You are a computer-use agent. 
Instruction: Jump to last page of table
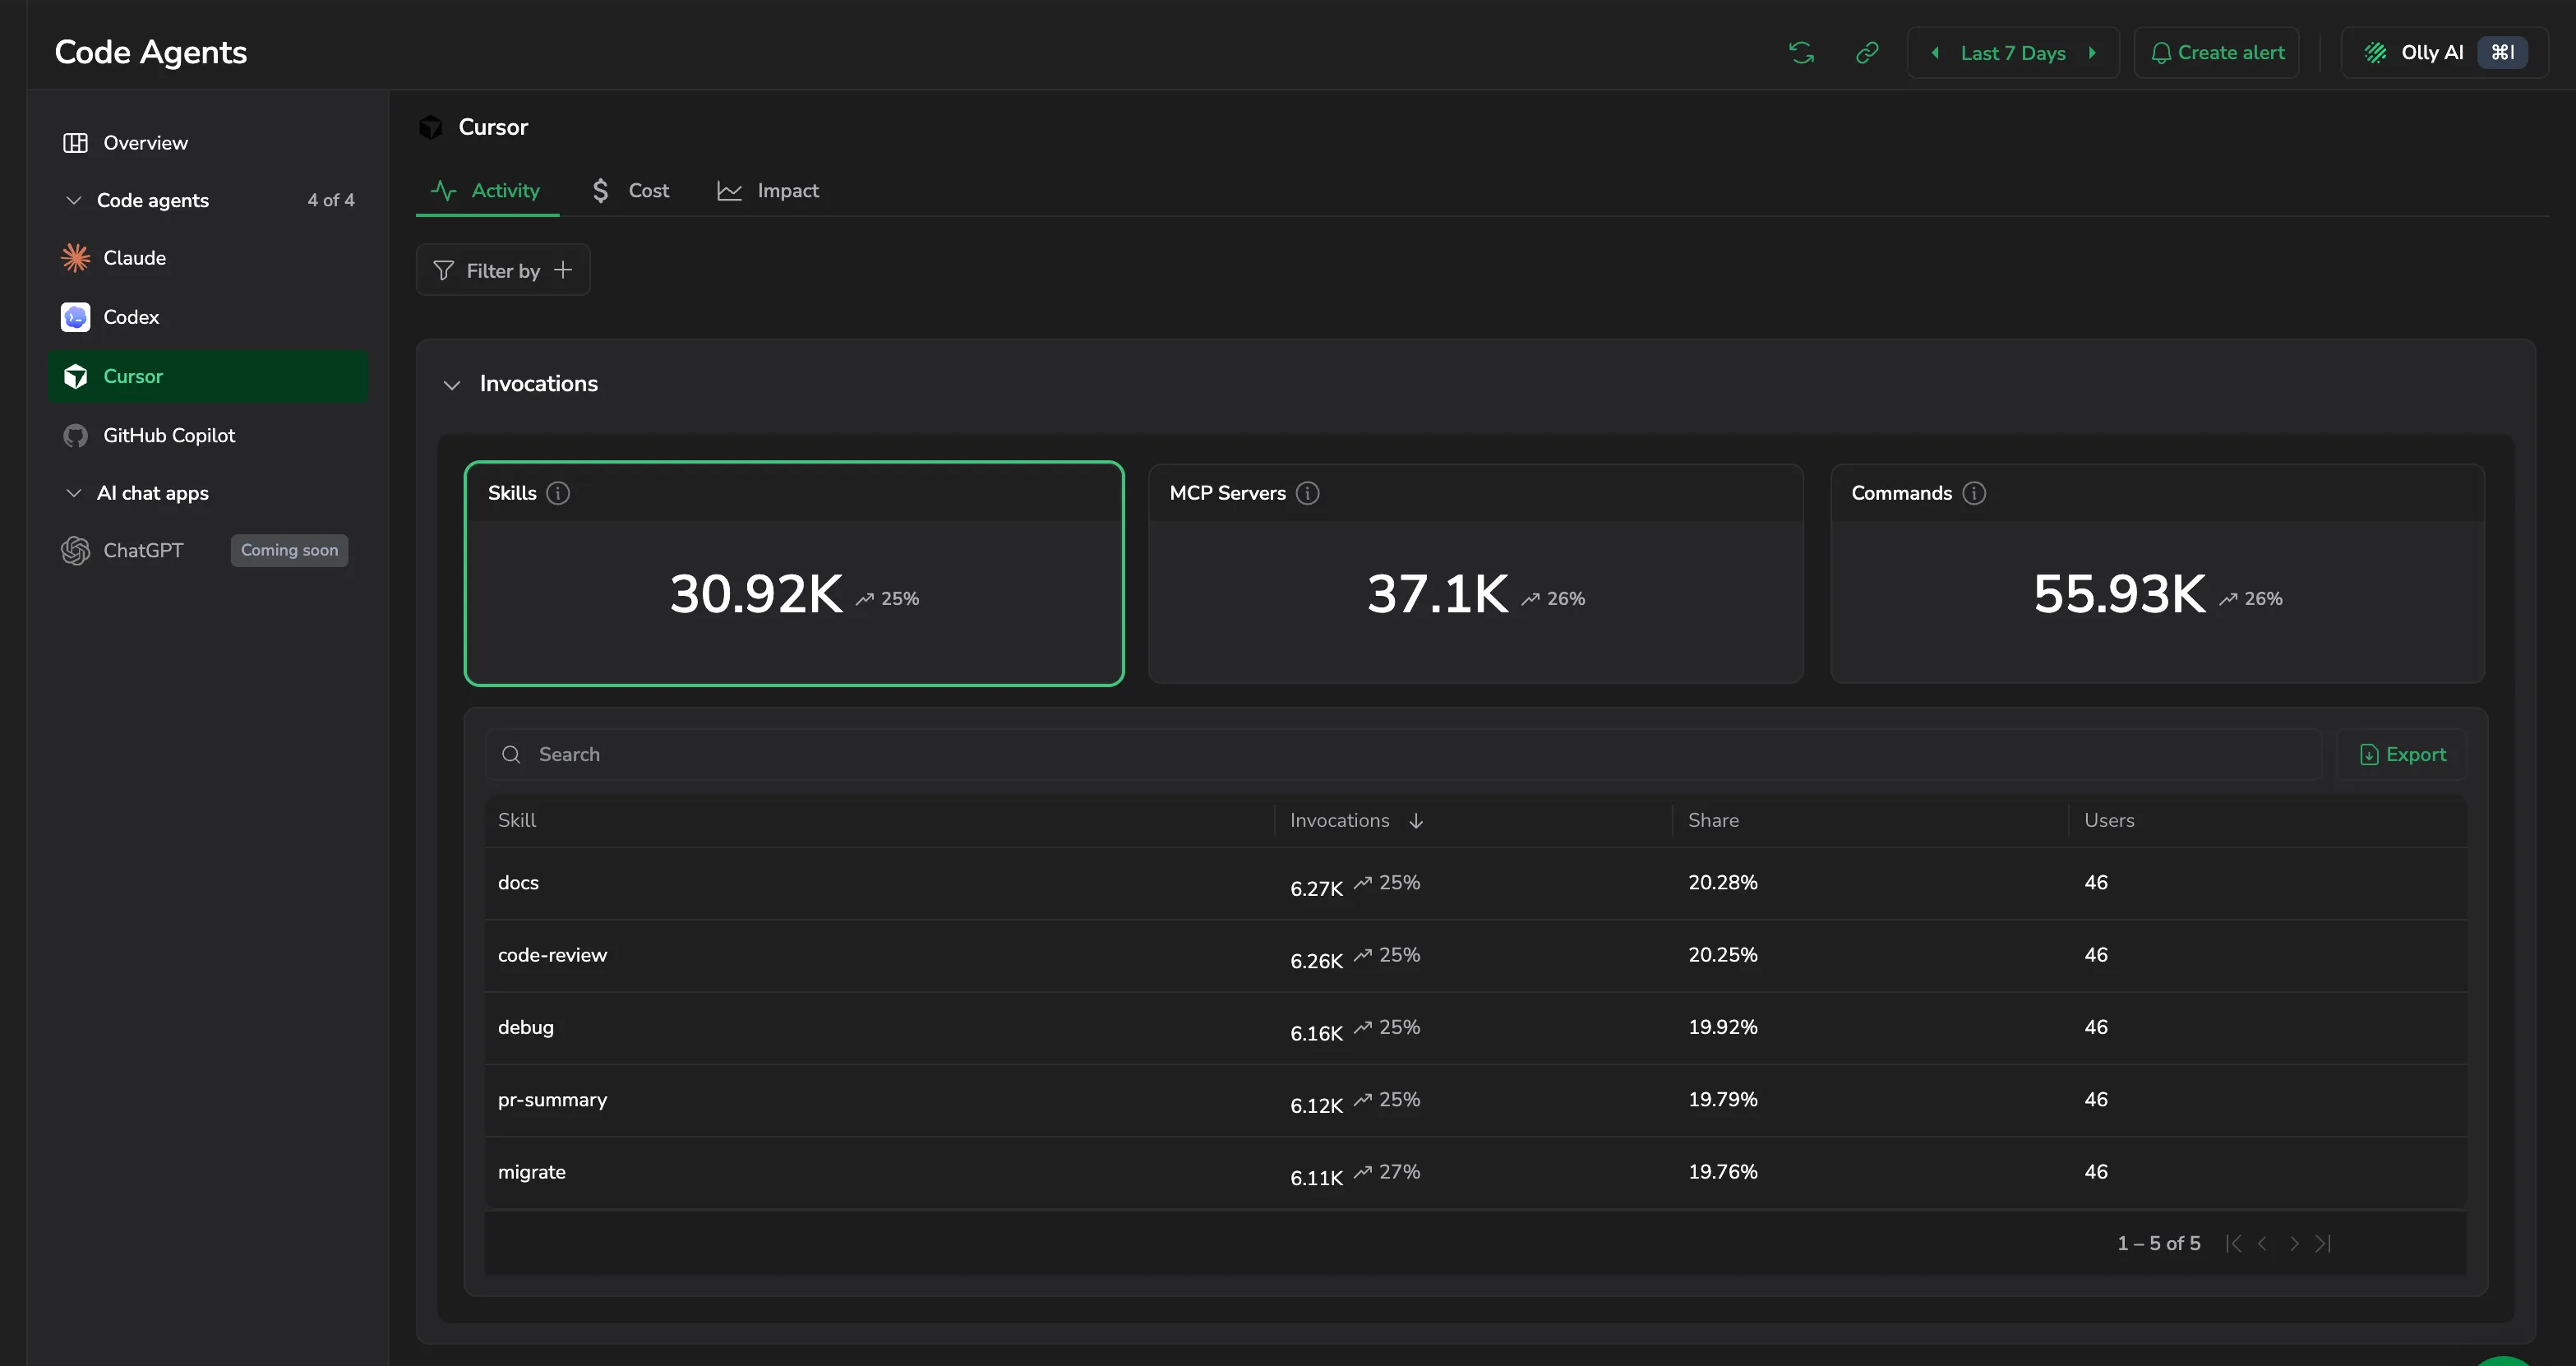coord(2324,1243)
